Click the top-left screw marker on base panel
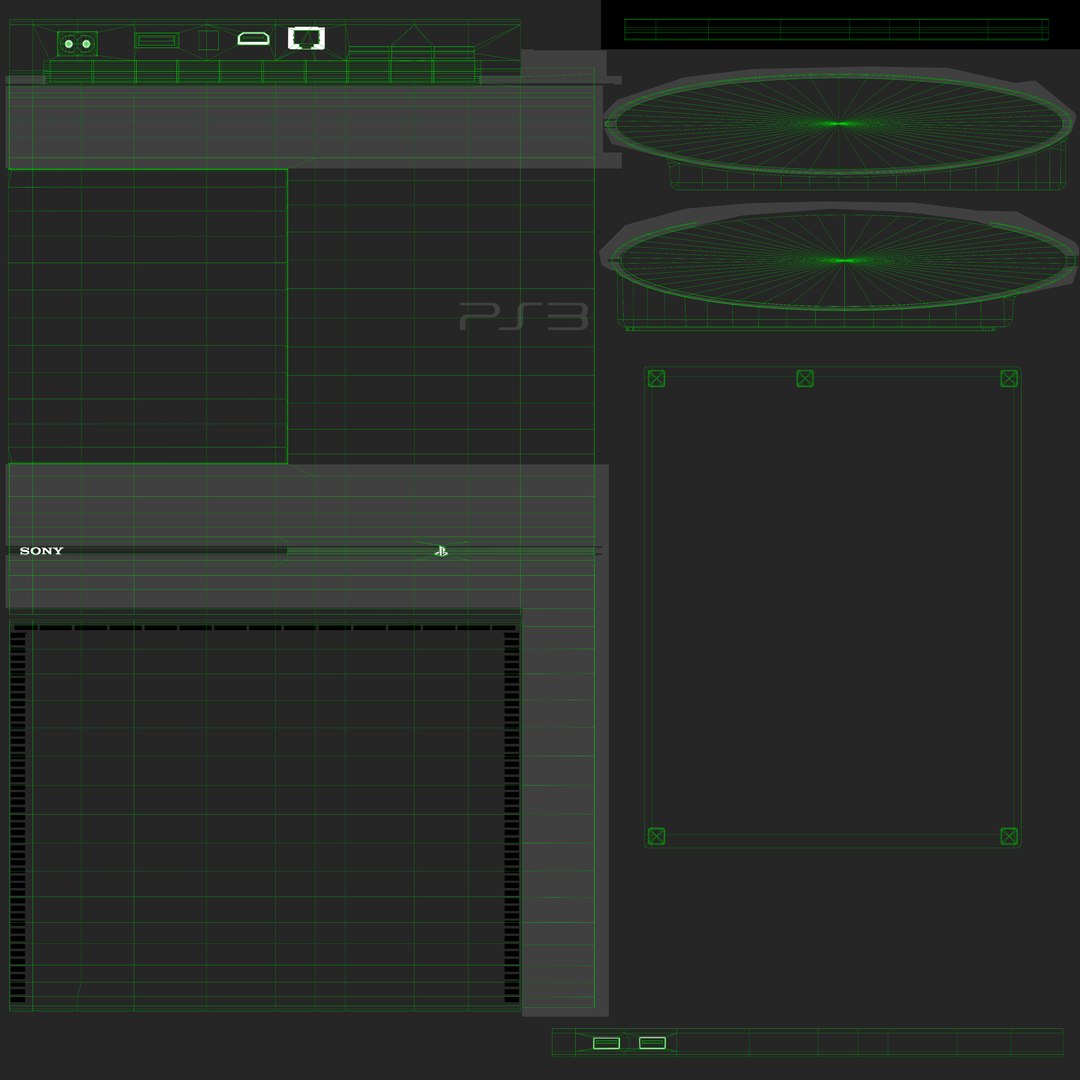The height and width of the screenshot is (1080, 1080). click(656, 378)
